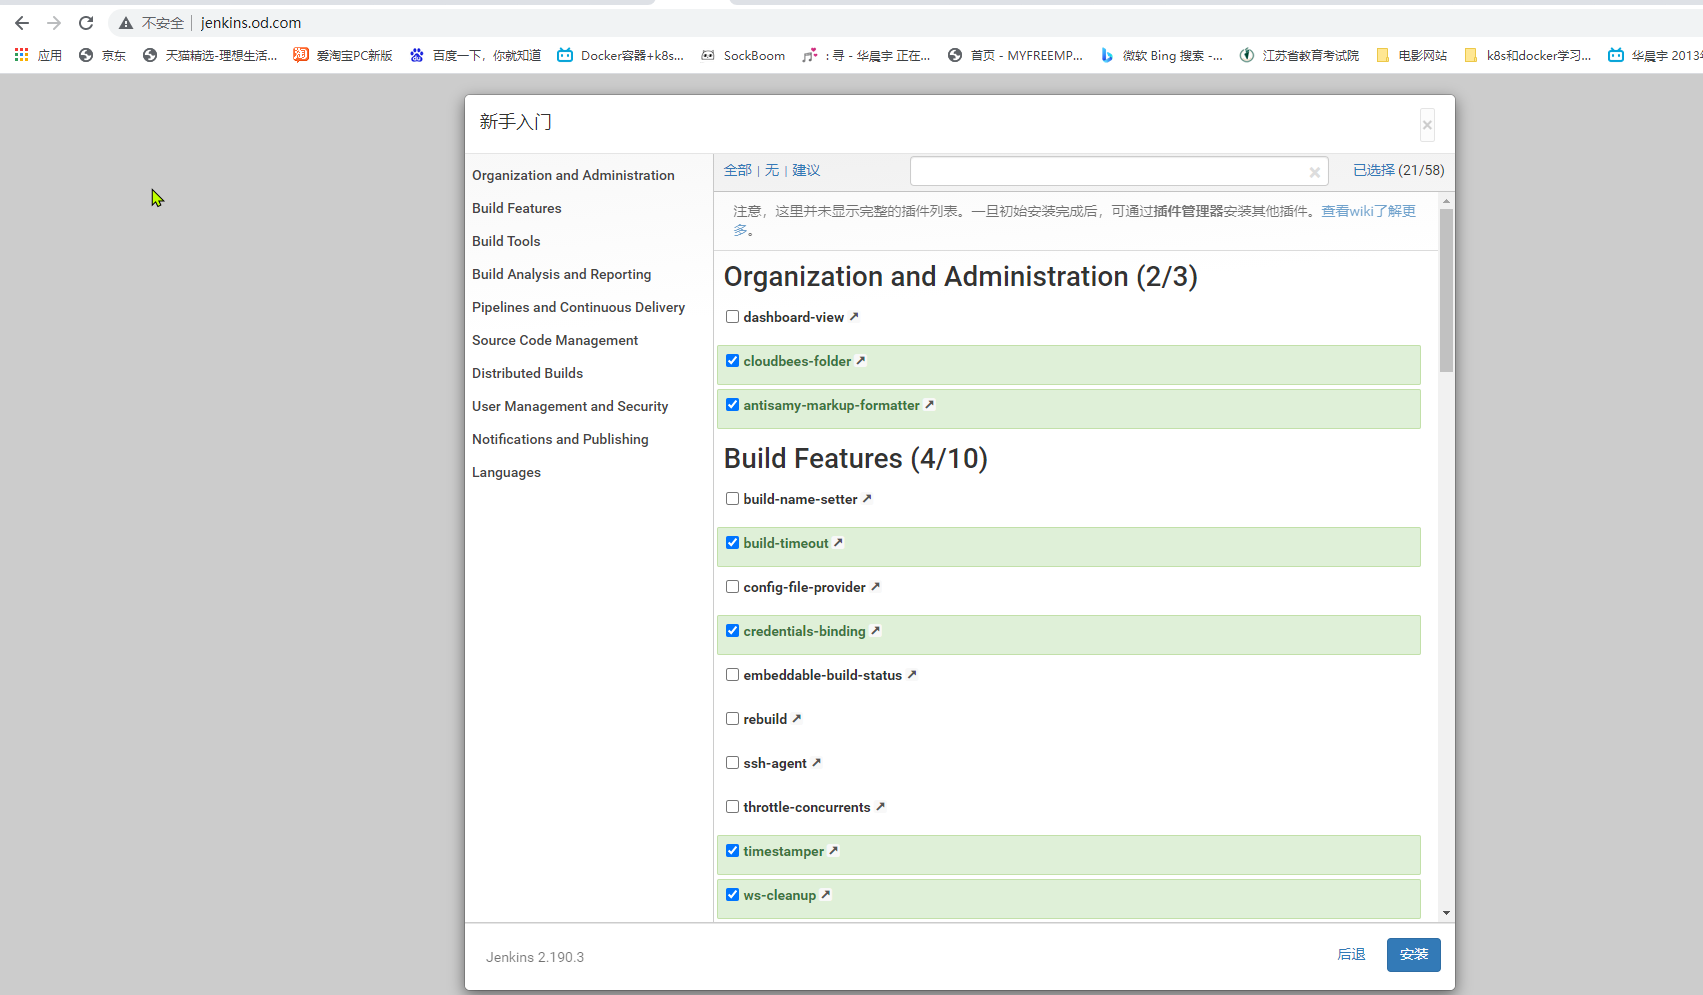1703x995 pixels.
Task: Uncheck the cloudbees-folder plugin checkbox
Action: [x=732, y=361]
